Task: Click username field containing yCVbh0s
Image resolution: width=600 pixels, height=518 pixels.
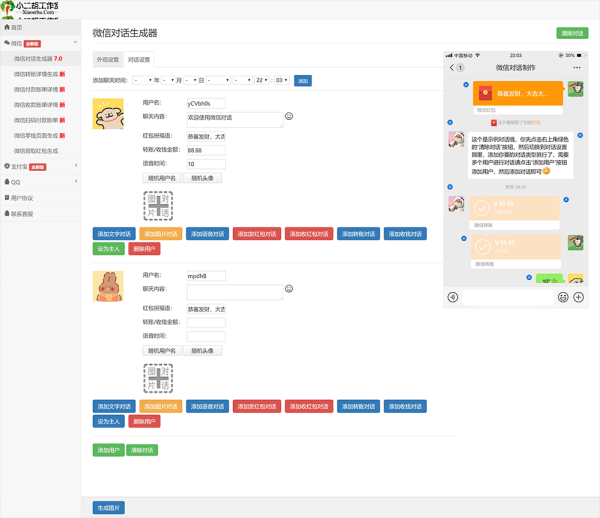Action: [206, 103]
